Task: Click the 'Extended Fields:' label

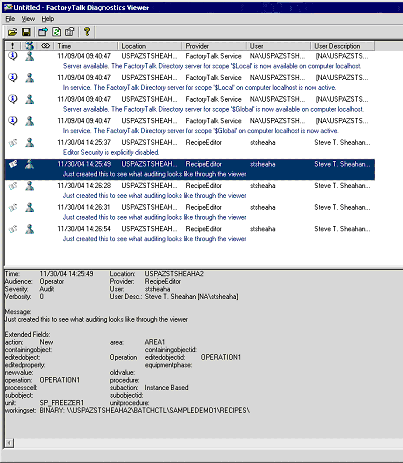Action: click(x=28, y=334)
